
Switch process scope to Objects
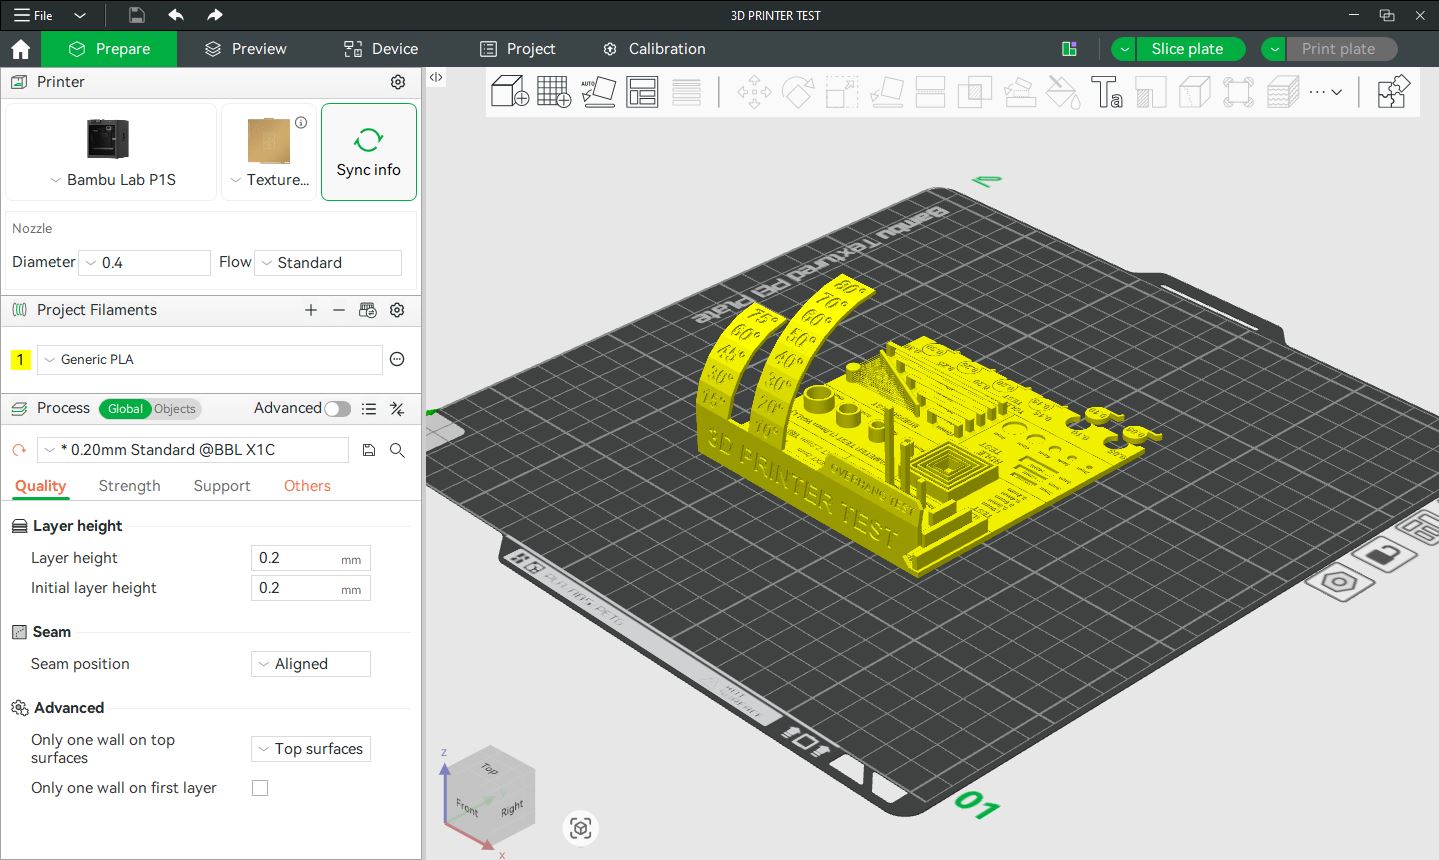tap(175, 409)
